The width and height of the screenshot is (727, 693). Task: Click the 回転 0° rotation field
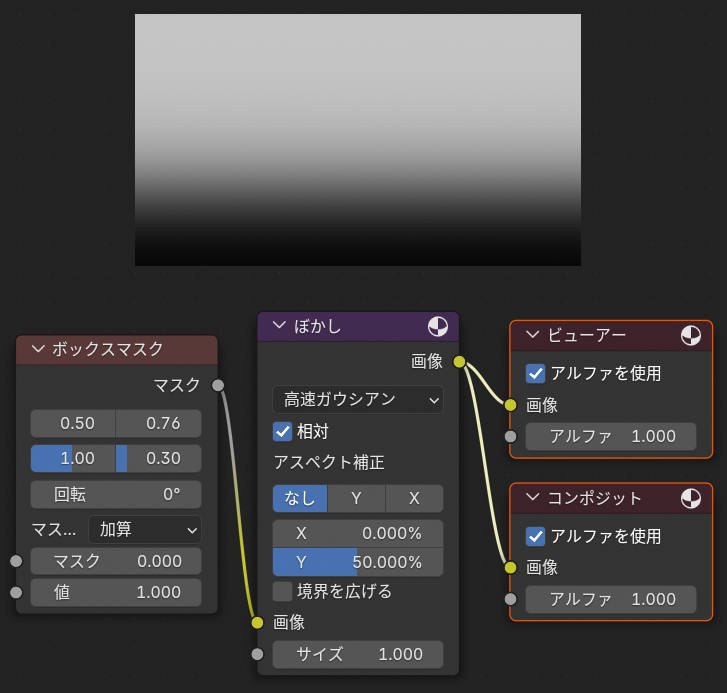(x=116, y=495)
